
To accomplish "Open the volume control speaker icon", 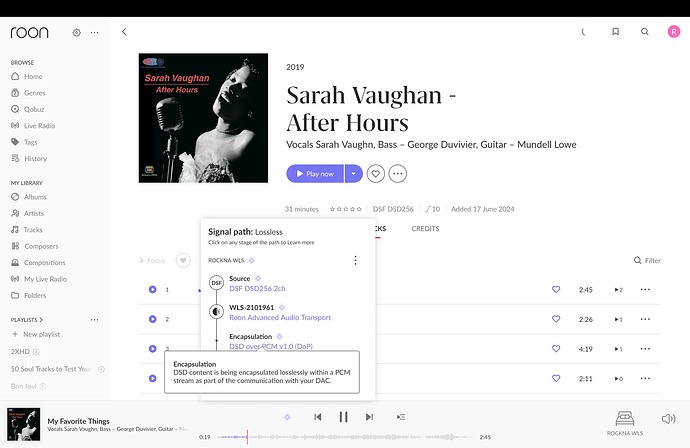I will pos(668,419).
